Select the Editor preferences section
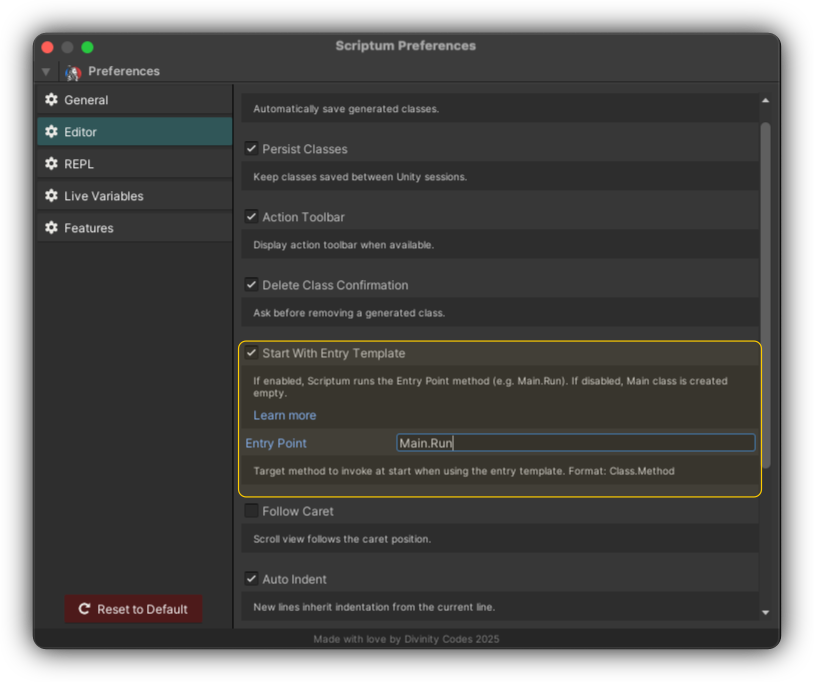The height and width of the screenshot is (682, 814). pos(135,132)
